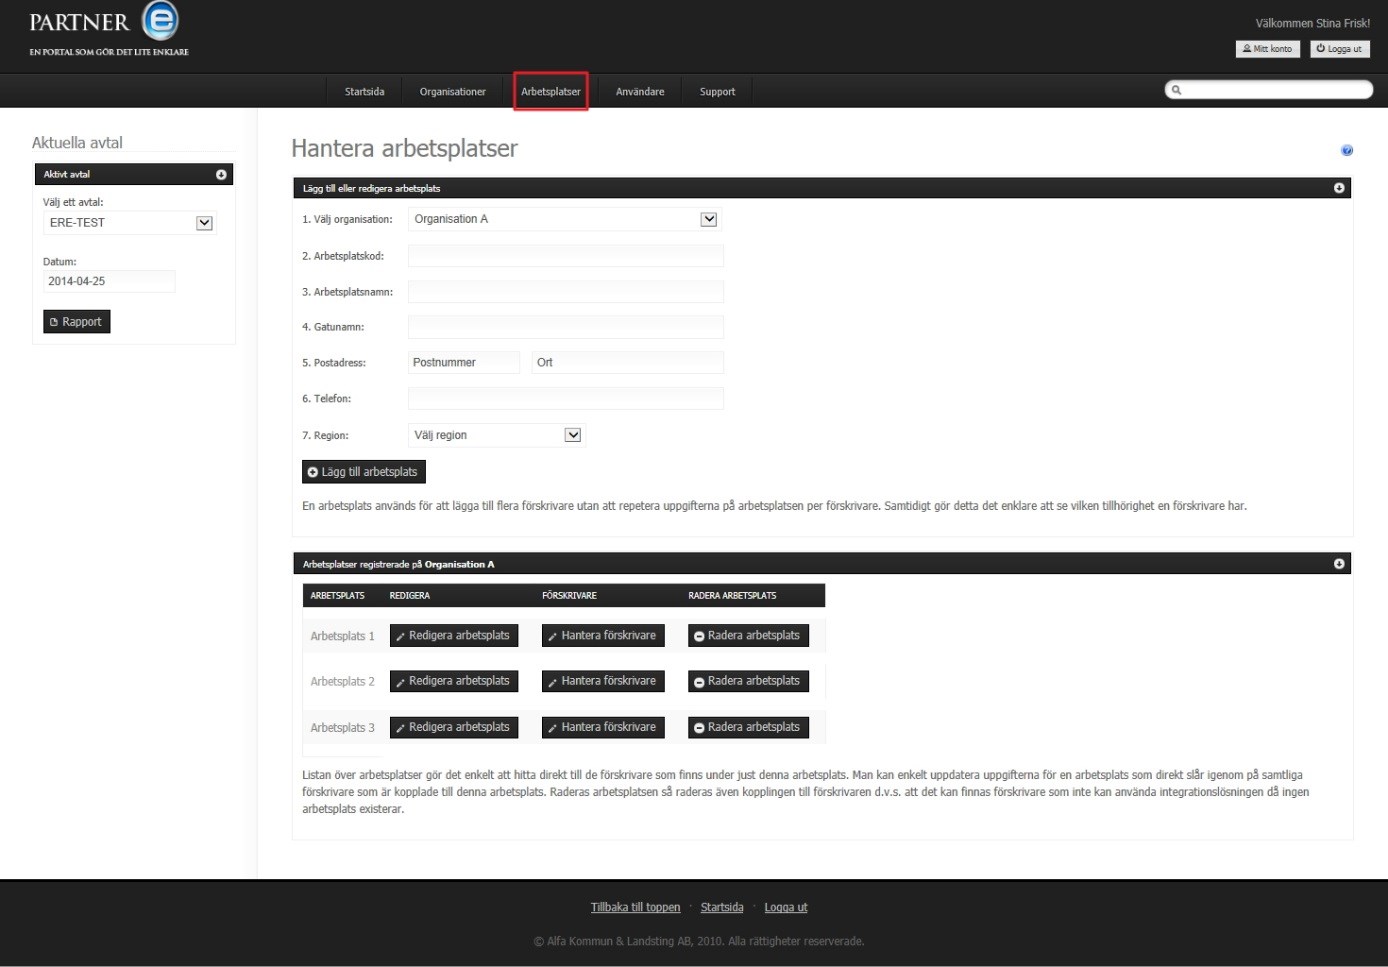Select the Arbetsplats 3 row label
This screenshot has height=967, width=1388.
coord(342,728)
